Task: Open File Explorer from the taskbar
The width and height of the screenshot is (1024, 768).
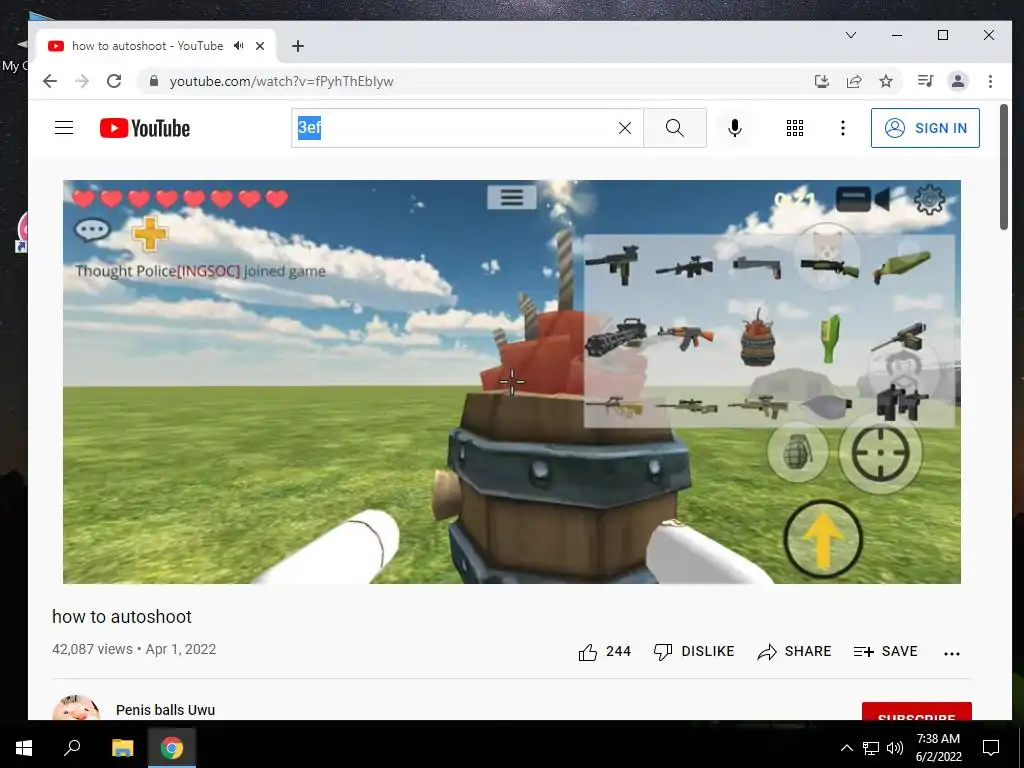Action: (122, 748)
